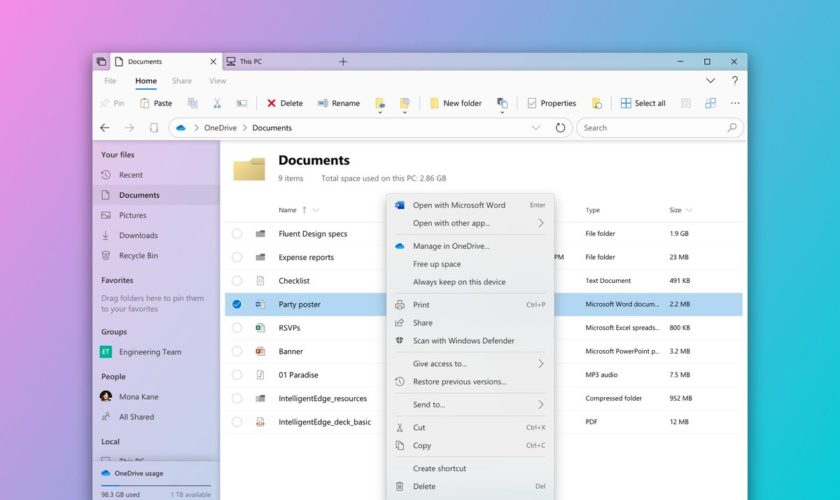Click the Rename tool in the ribbon
840x500 pixels.
[338, 103]
